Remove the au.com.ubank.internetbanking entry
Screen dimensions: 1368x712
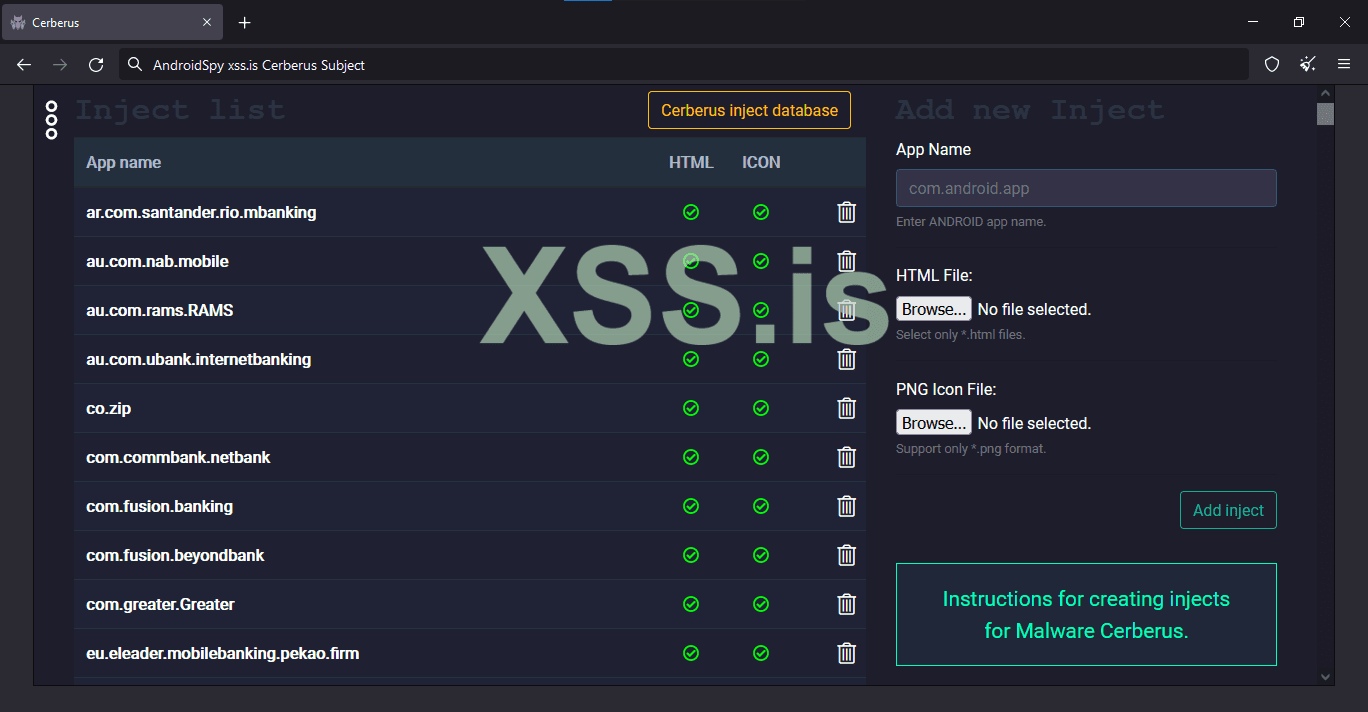tap(846, 359)
